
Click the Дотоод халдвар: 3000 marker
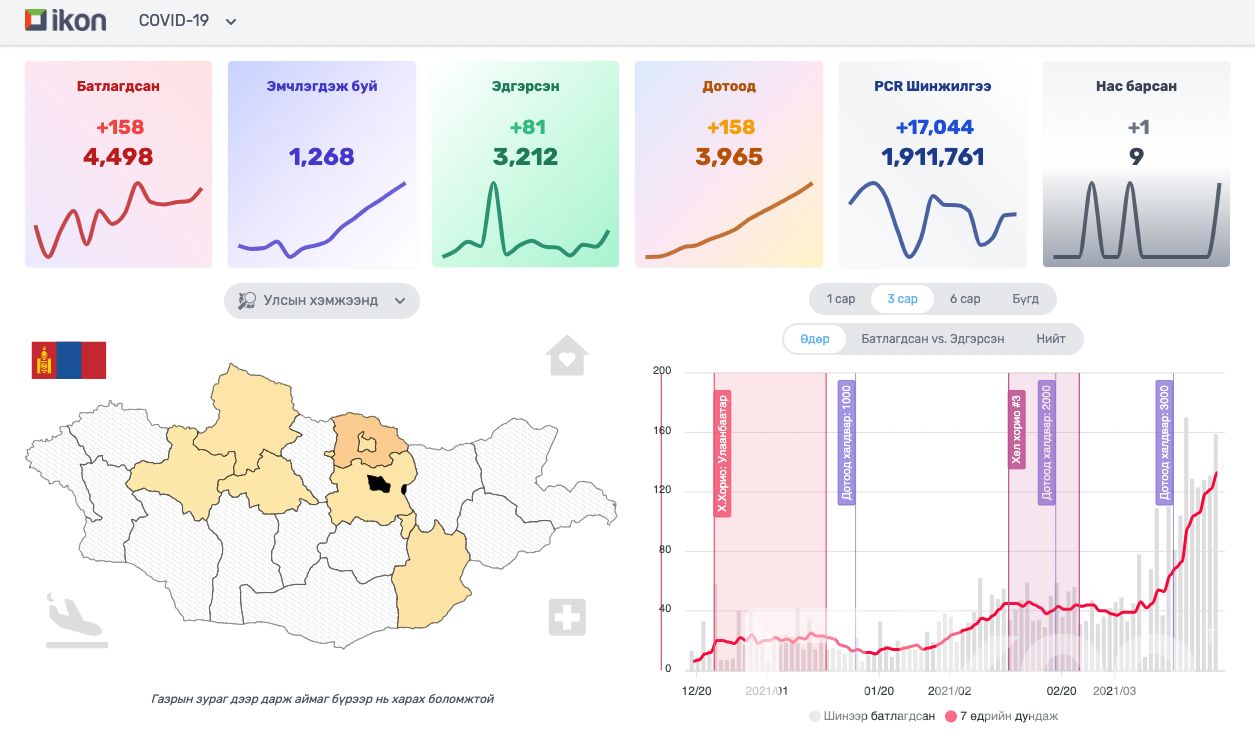coord(1163,441)
